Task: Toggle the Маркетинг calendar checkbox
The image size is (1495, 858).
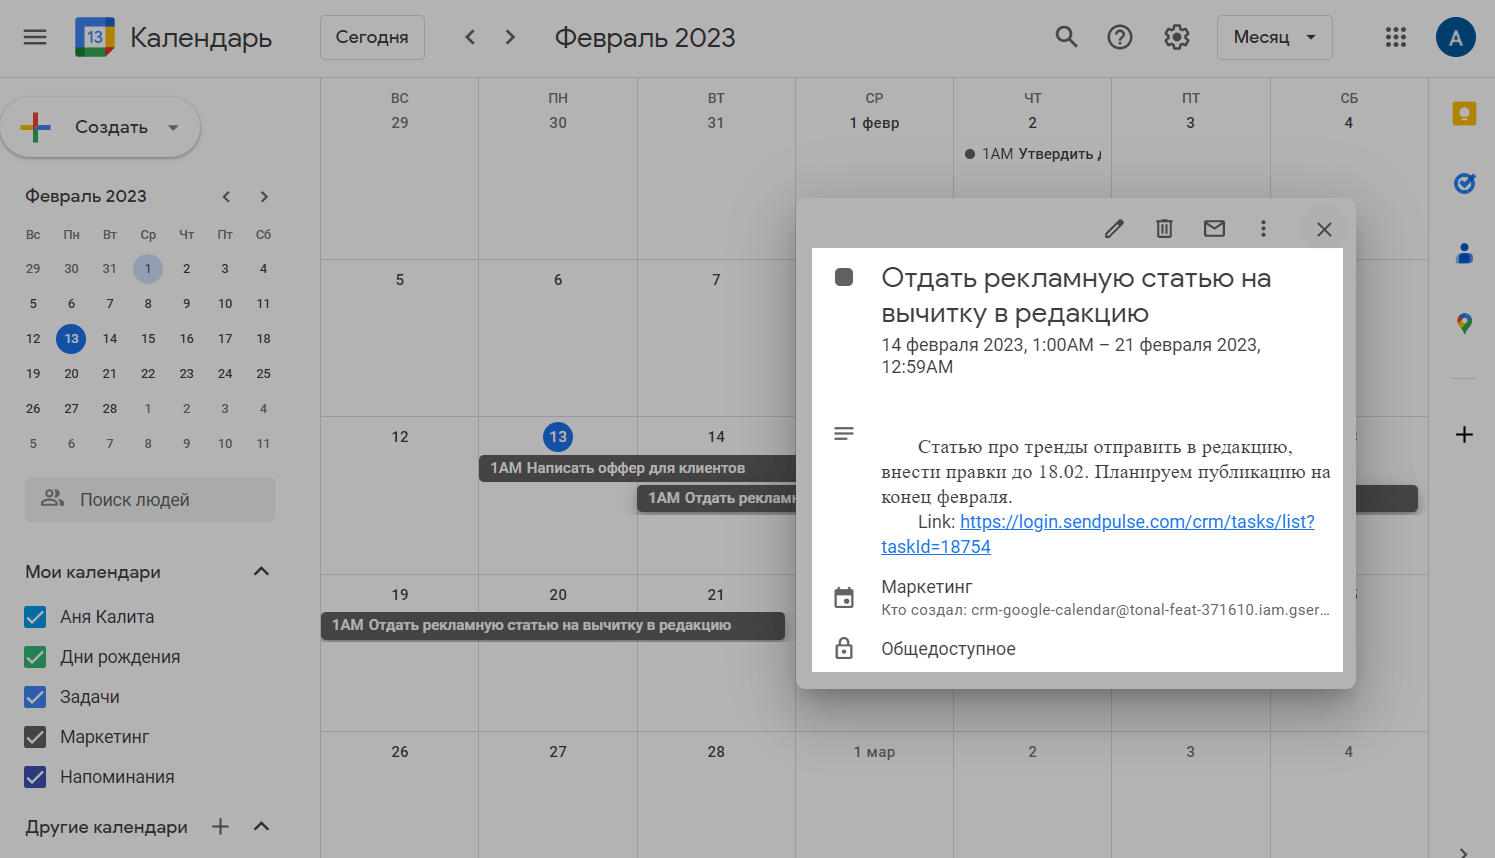Action: (35, 737)
